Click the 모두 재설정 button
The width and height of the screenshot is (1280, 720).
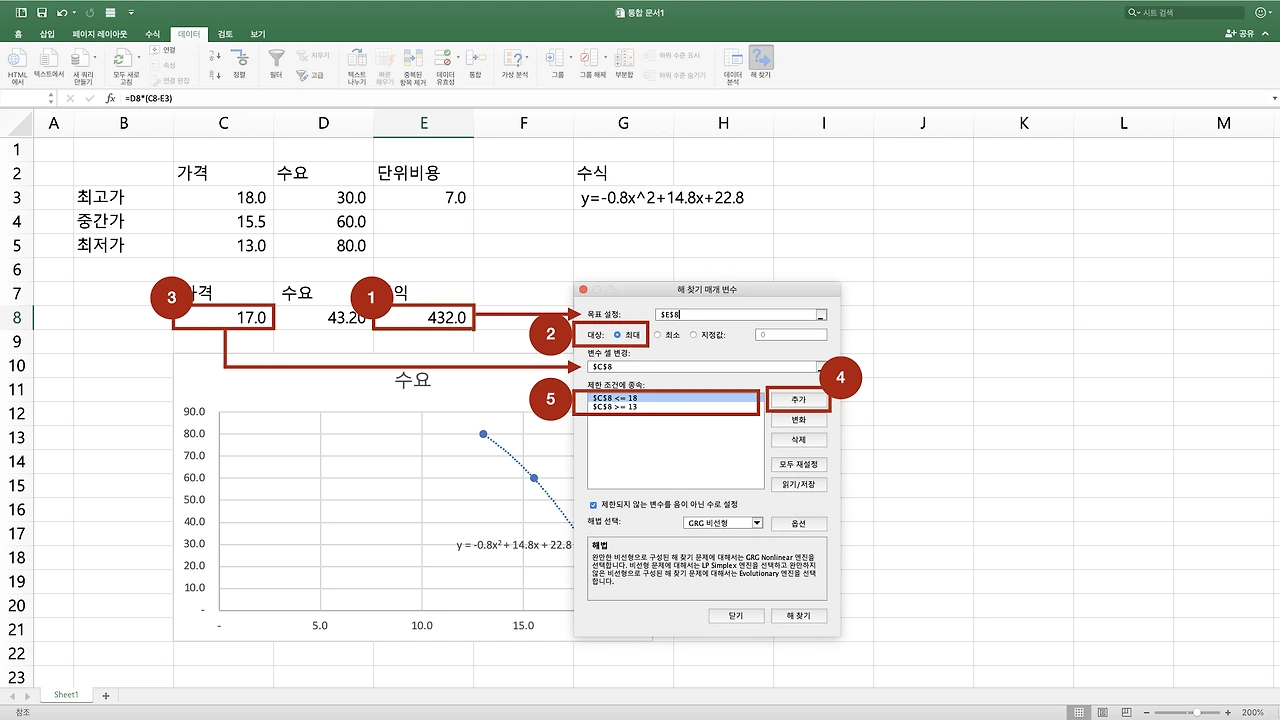799,464
